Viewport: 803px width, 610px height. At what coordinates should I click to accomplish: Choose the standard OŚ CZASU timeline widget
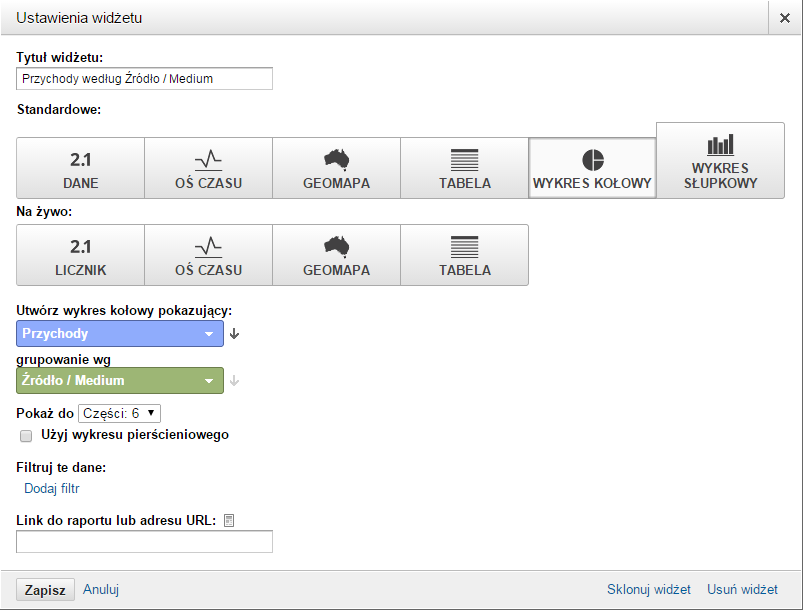(208, 168)
